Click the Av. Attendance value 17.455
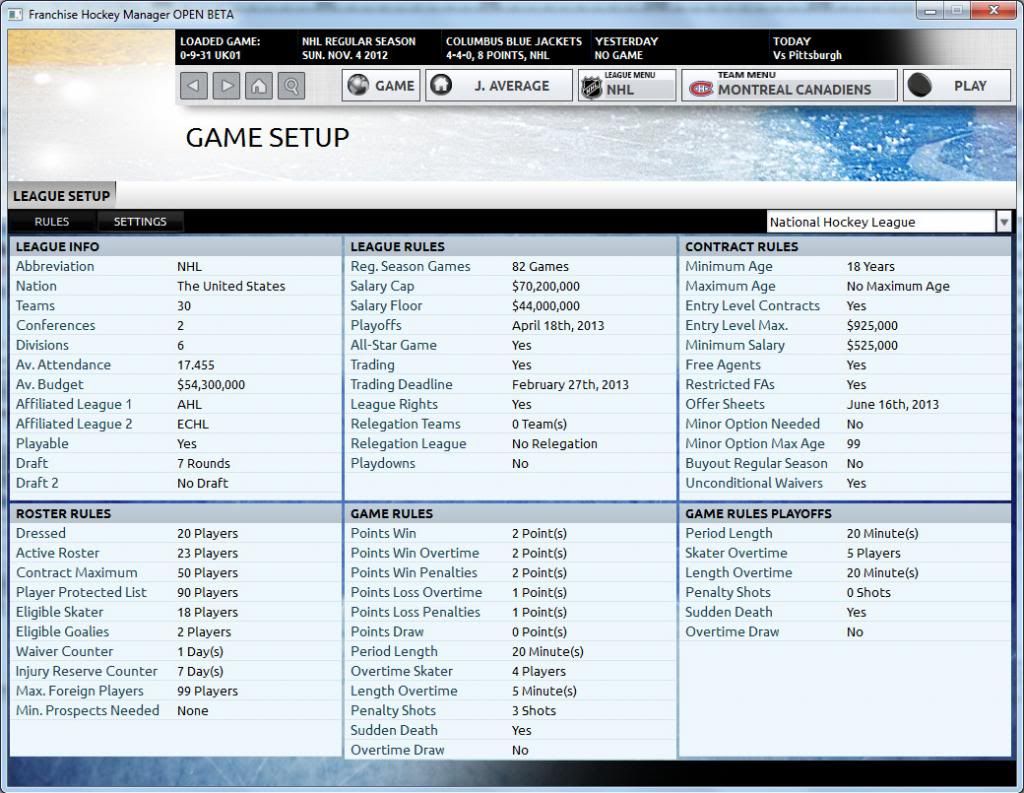This screenshot has width=1024, height=793. (x=196, y=365)
